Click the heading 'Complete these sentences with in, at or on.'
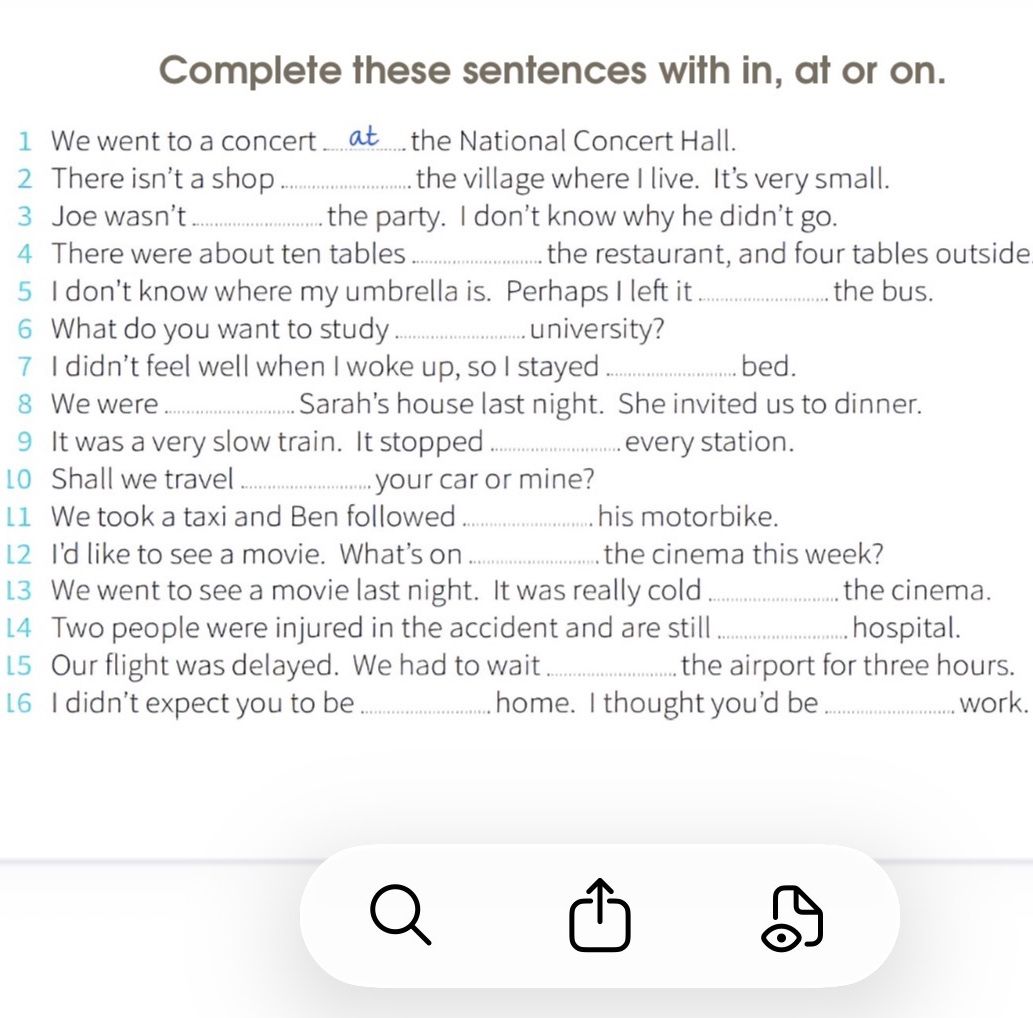The height and width of the screenshot is (1018, 1033). pos(552,70)
